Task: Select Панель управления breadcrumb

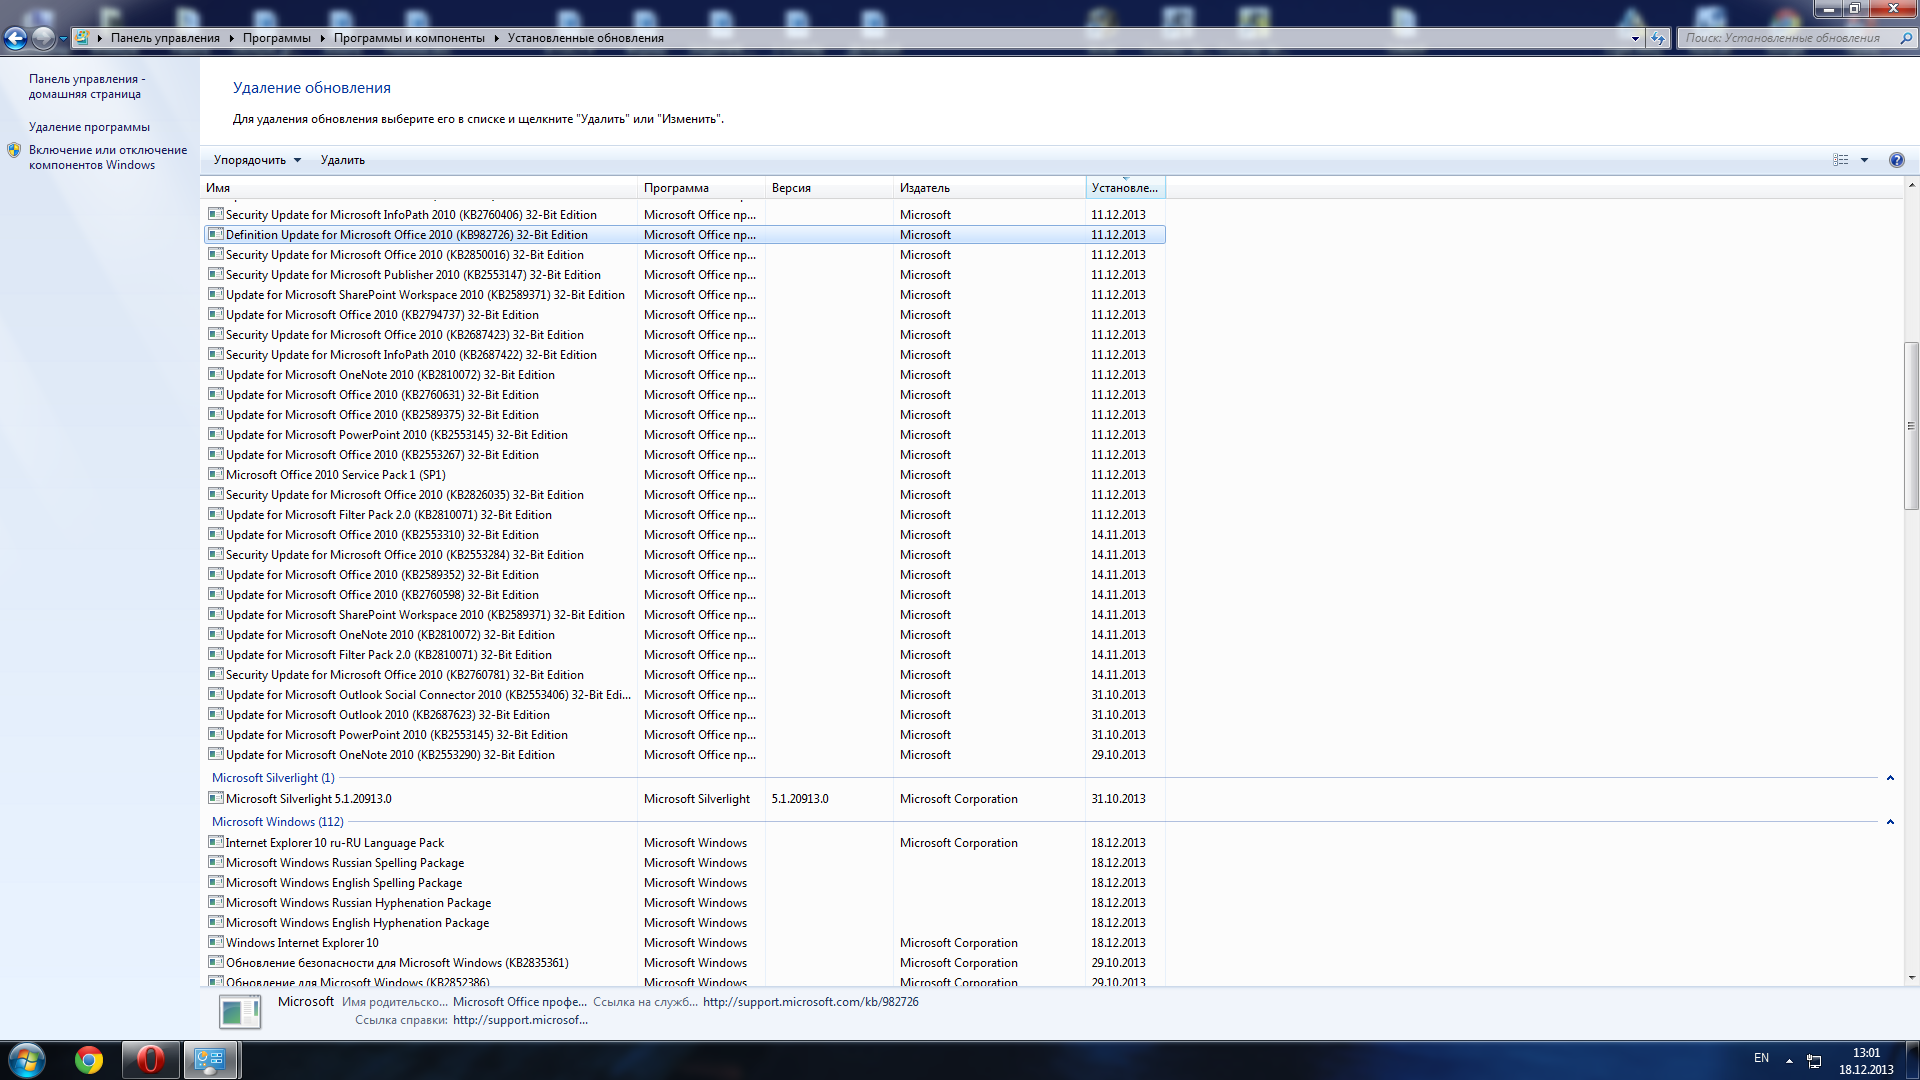Action: [x=165, y=38]
